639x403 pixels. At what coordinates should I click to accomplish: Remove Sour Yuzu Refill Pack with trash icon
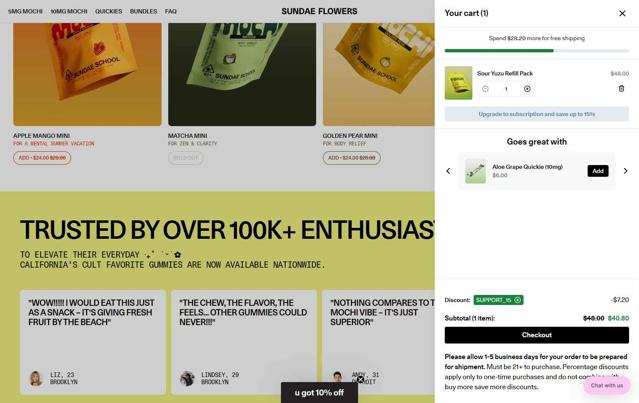[621, 88]
